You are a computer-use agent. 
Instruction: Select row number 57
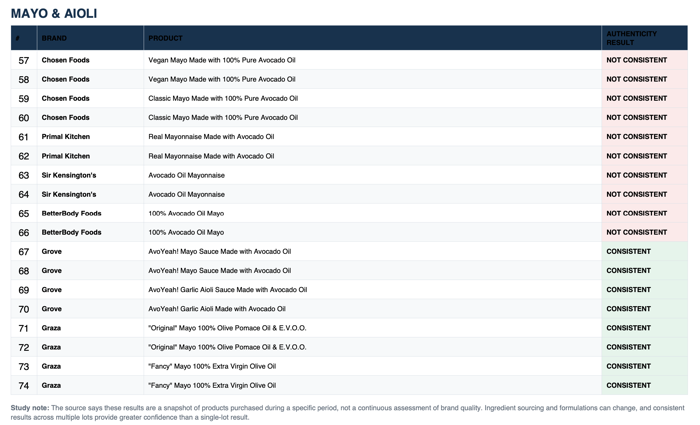click(24, 60)
